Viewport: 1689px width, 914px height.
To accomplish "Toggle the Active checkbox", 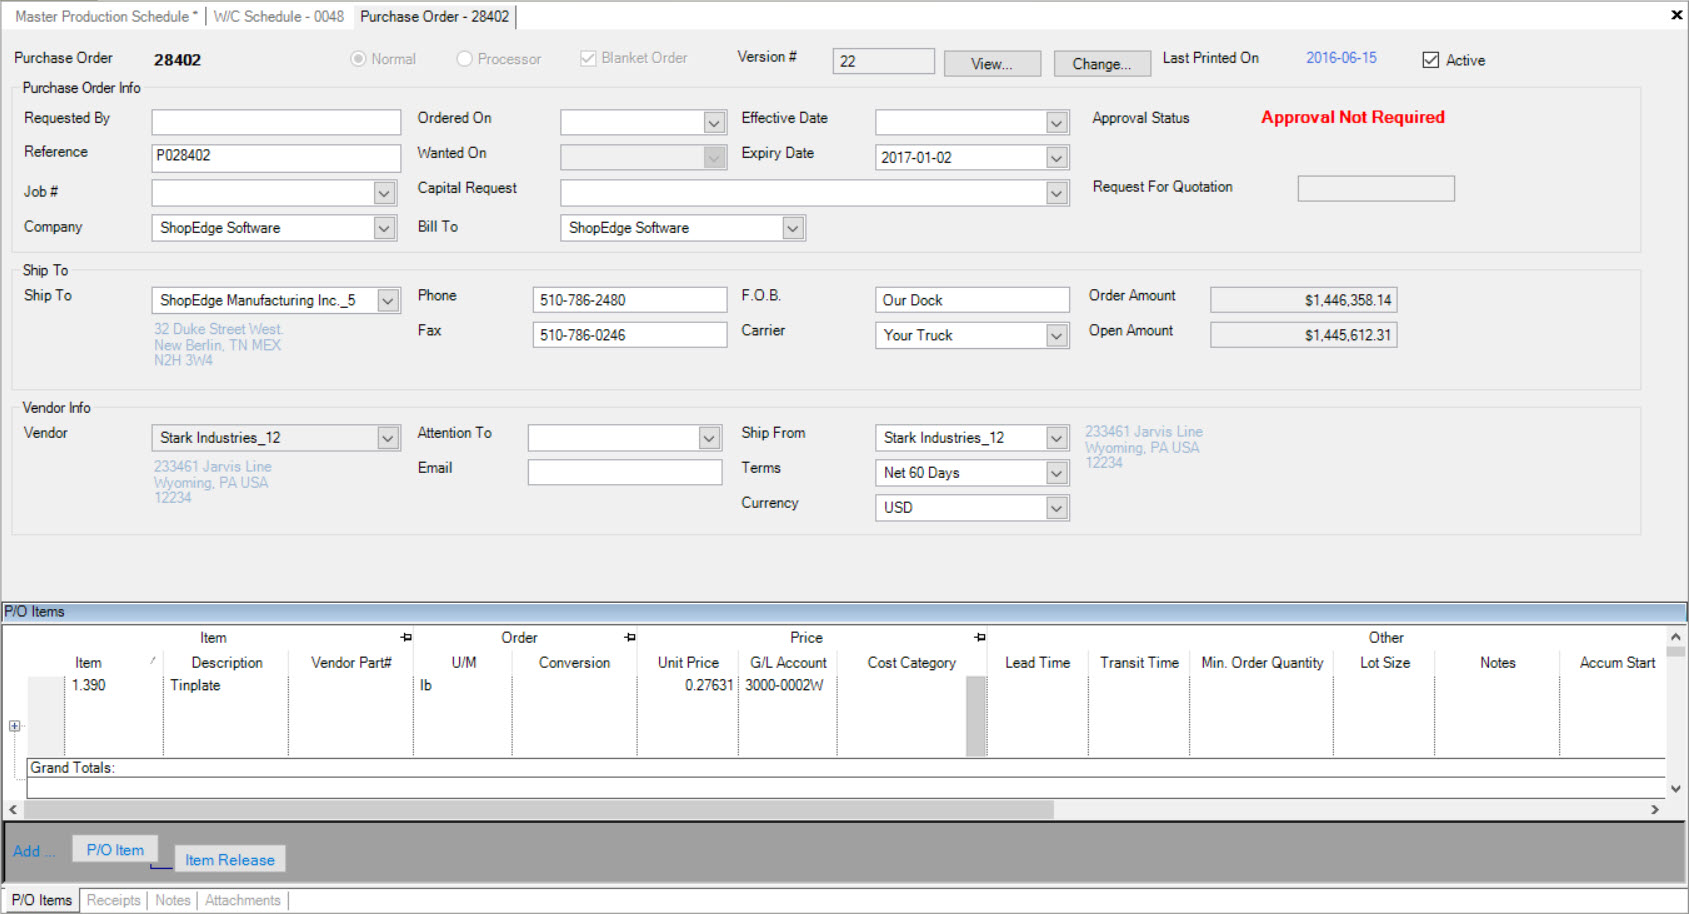I will [1431, 60].
